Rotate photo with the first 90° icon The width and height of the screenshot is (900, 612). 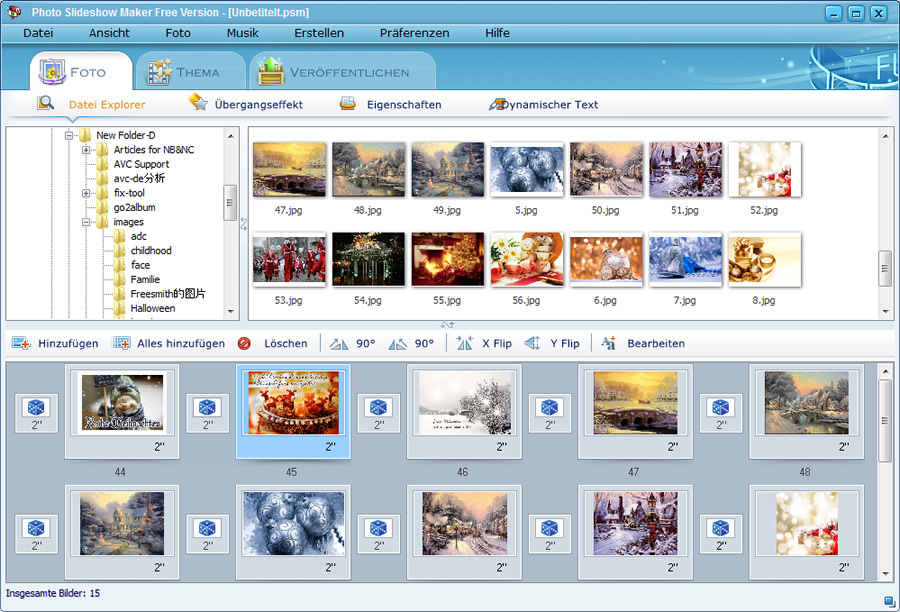(339, 343)
